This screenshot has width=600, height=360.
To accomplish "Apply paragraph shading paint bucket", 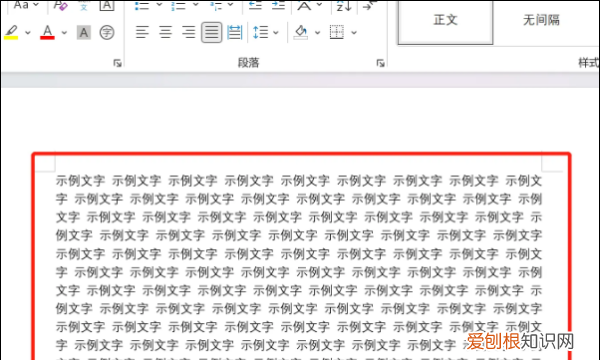I will click(x=301, y=33).
